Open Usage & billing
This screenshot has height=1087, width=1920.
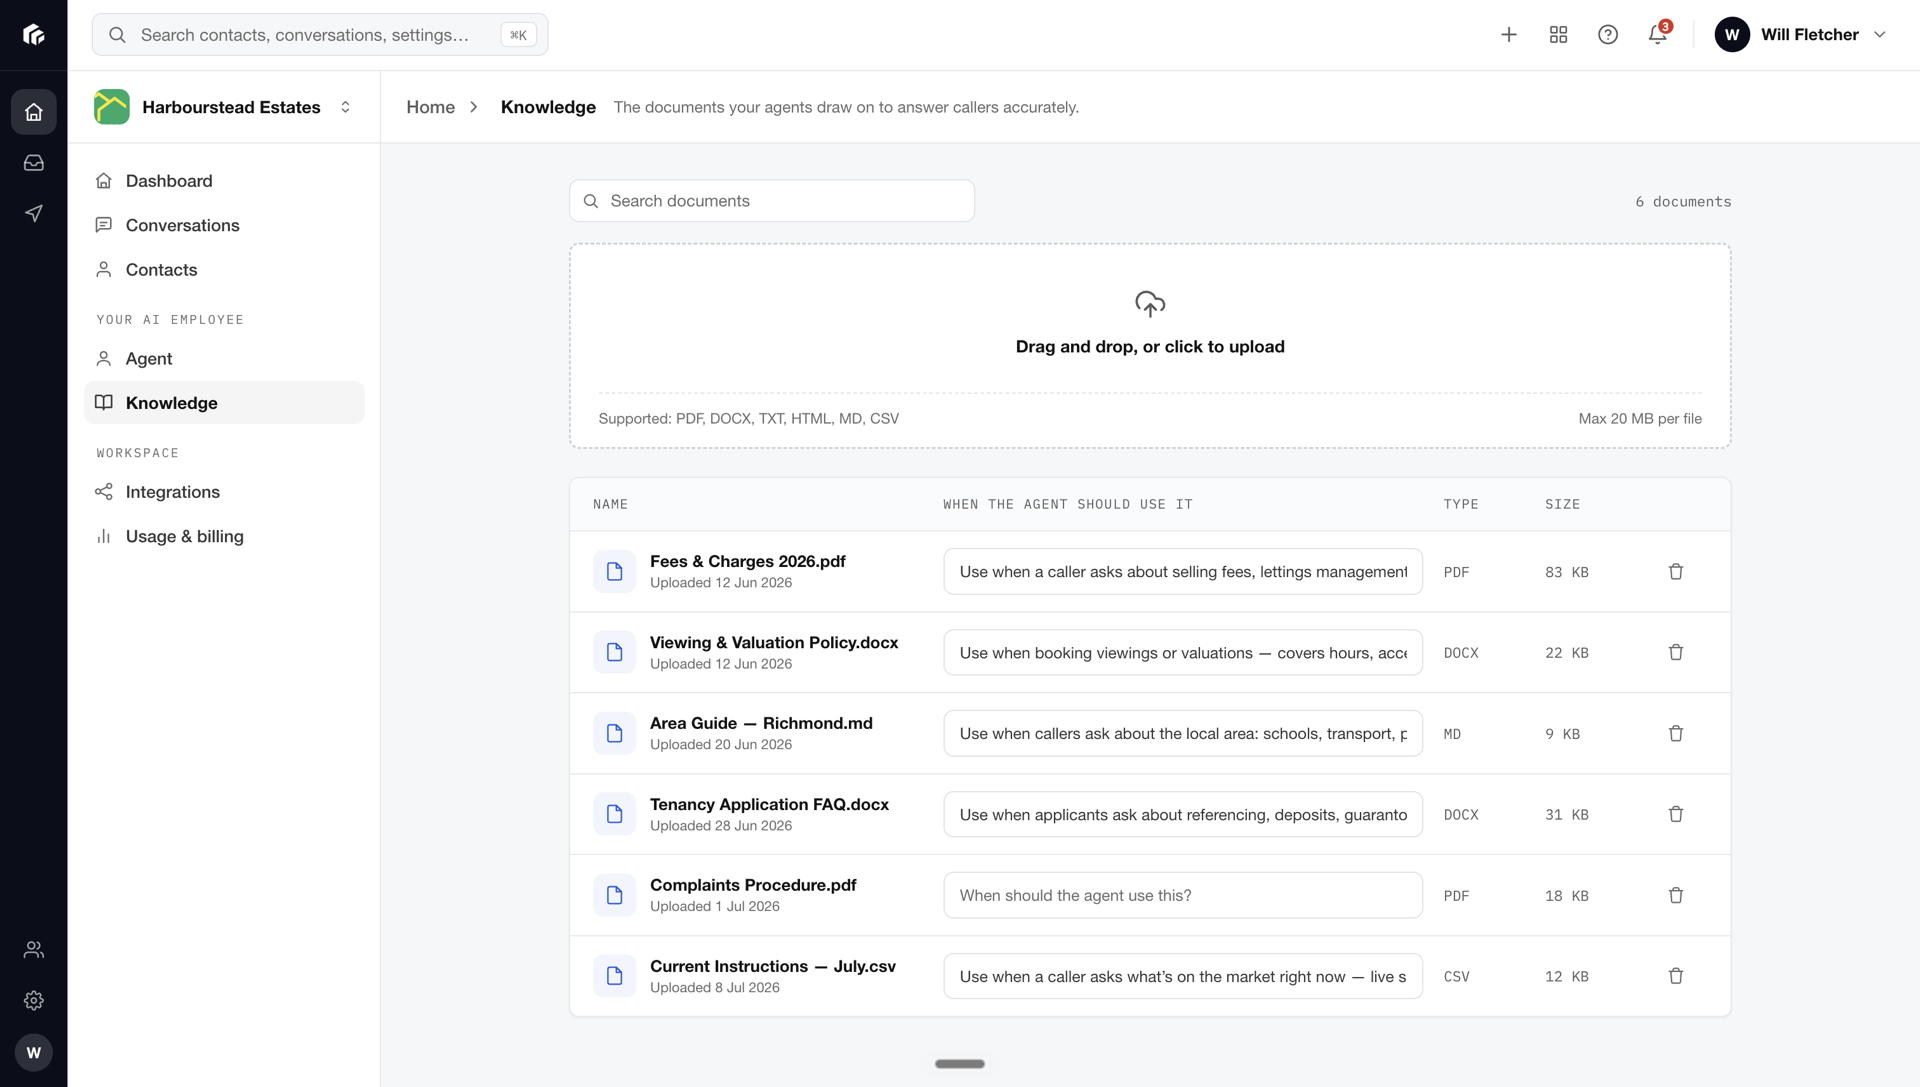224,537
